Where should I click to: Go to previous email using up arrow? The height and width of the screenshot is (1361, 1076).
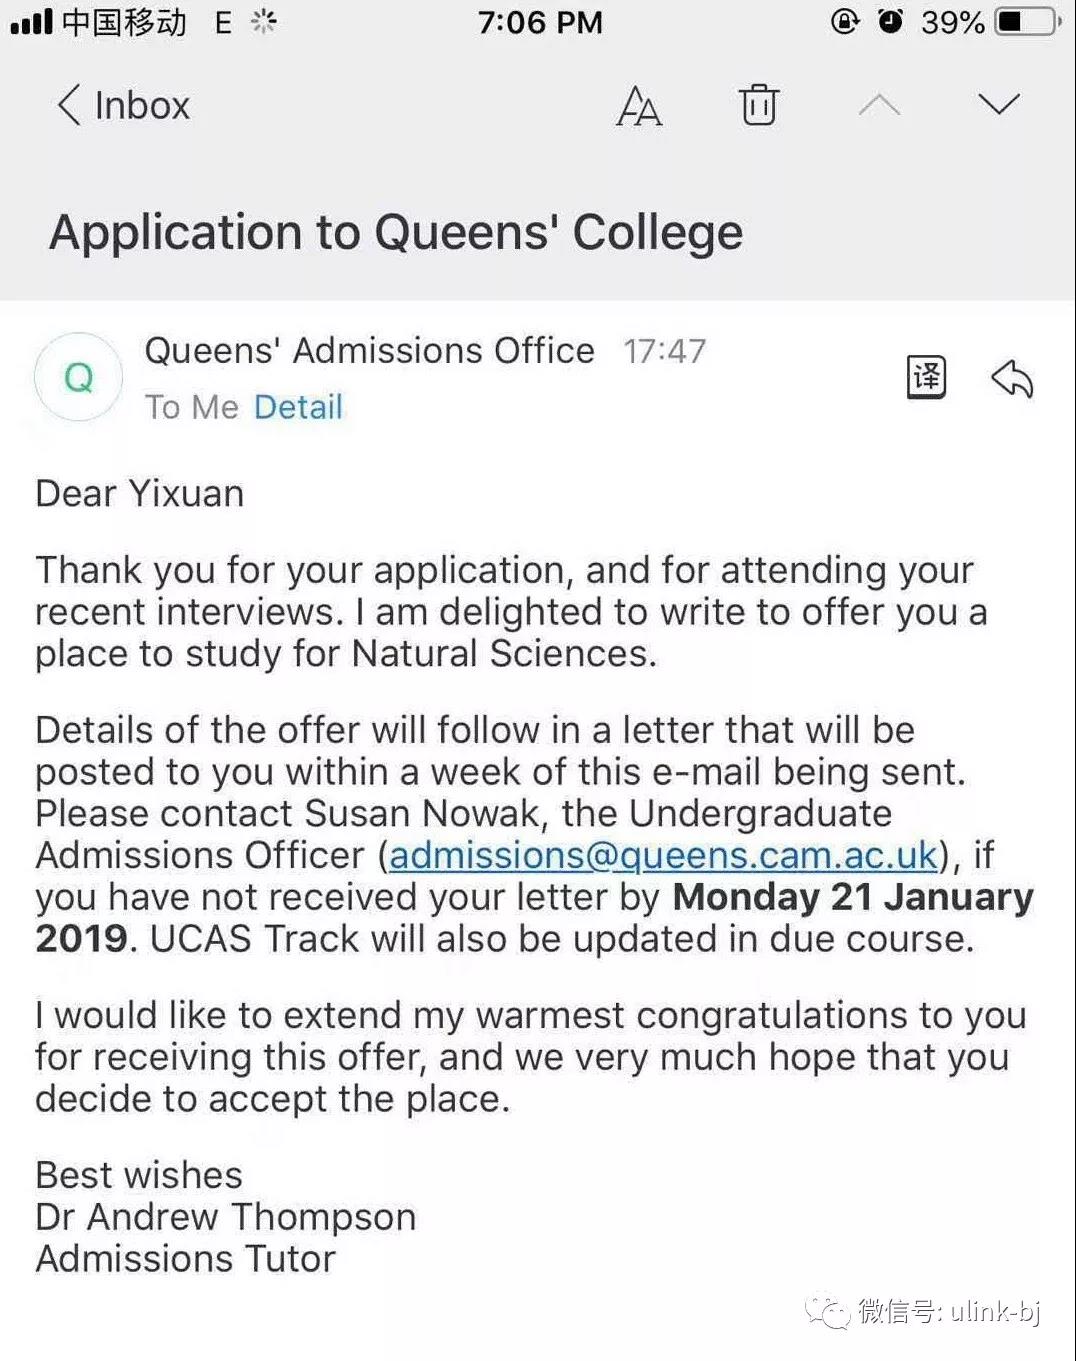(879, 105)
